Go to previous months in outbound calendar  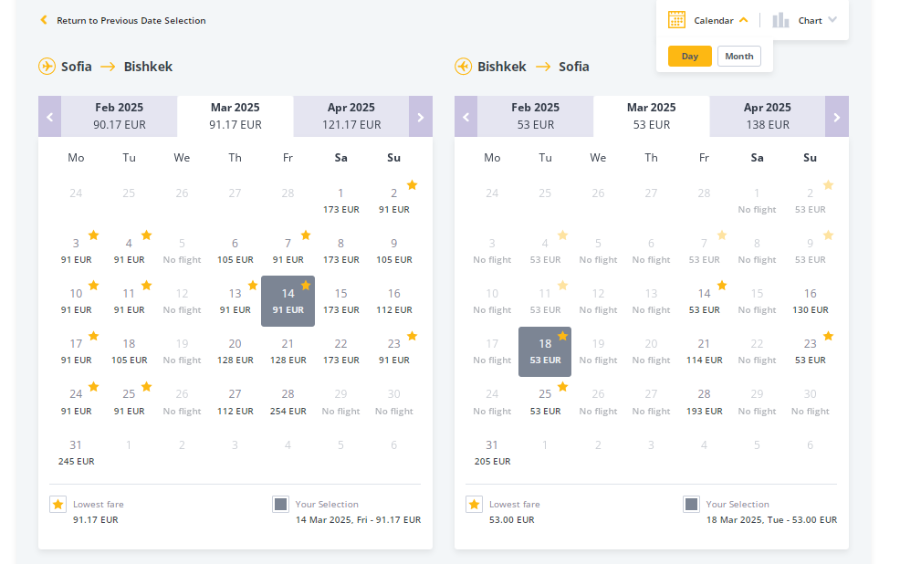pyautogui.click(x=50, y=116)
